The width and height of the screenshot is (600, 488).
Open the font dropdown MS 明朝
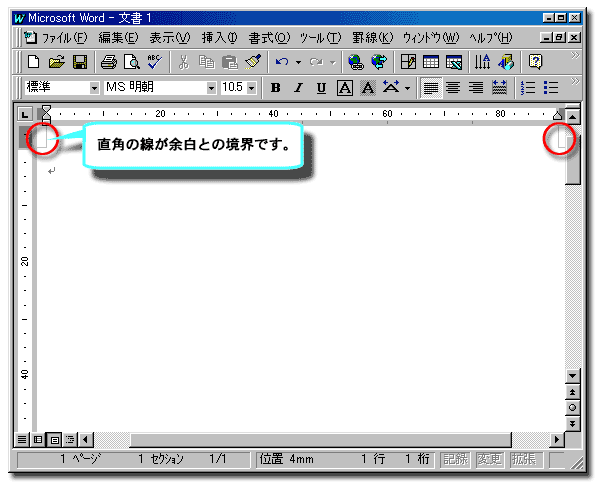coord(211,88)
